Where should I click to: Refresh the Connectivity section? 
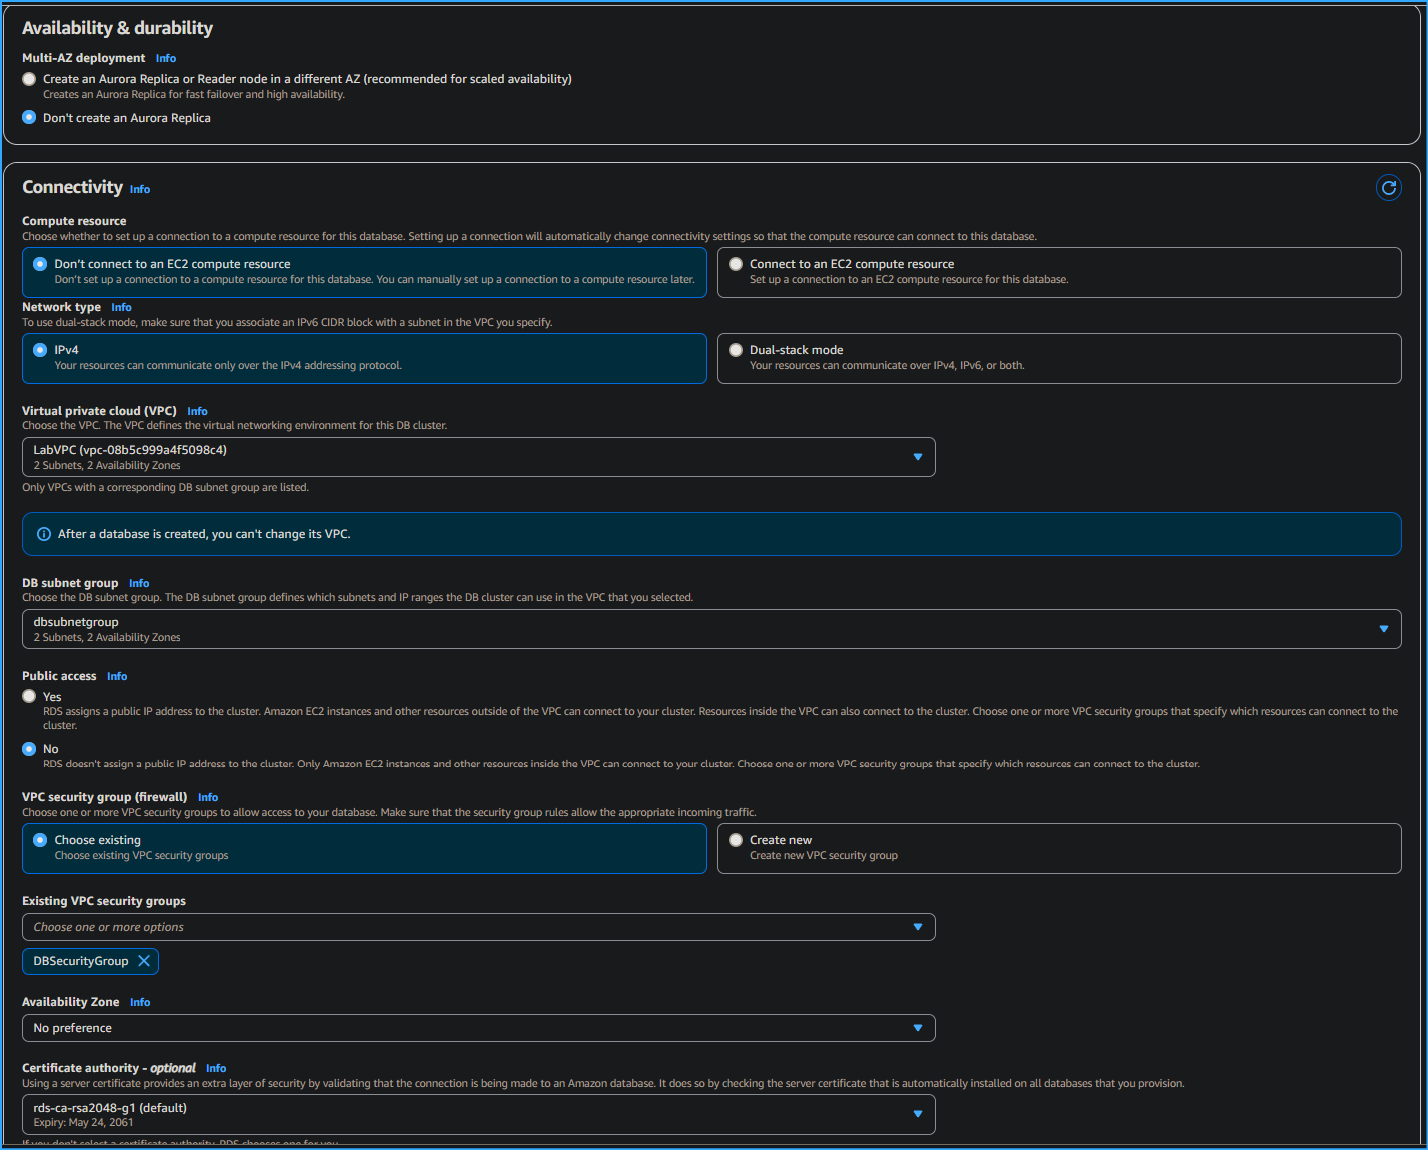click(x=1388, y=187)
